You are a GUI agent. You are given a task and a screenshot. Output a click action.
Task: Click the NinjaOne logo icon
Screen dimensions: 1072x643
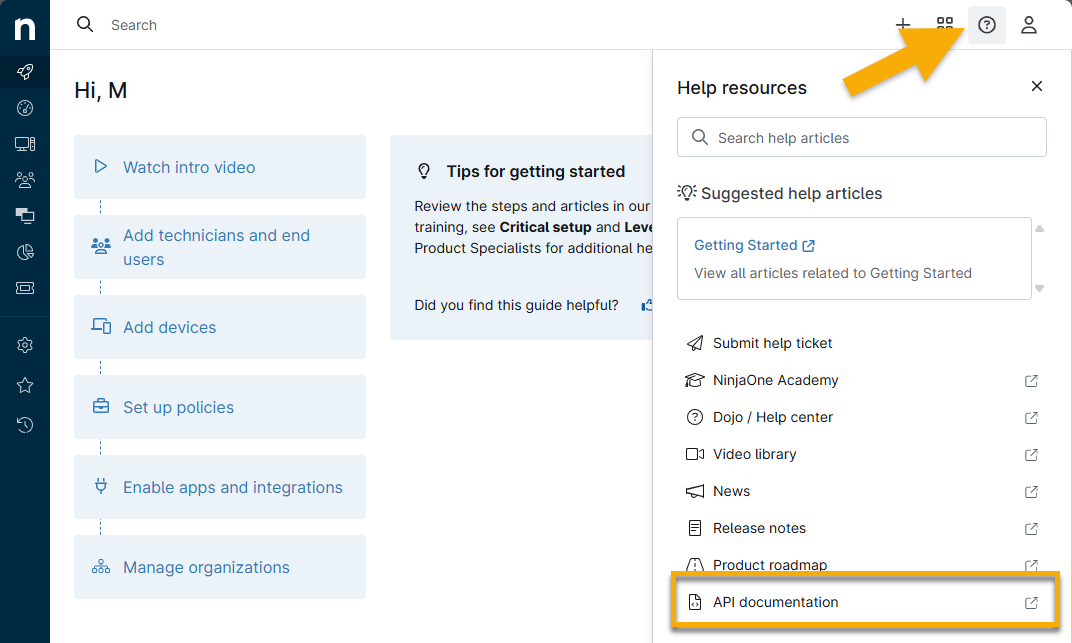[x=25, y=28]
